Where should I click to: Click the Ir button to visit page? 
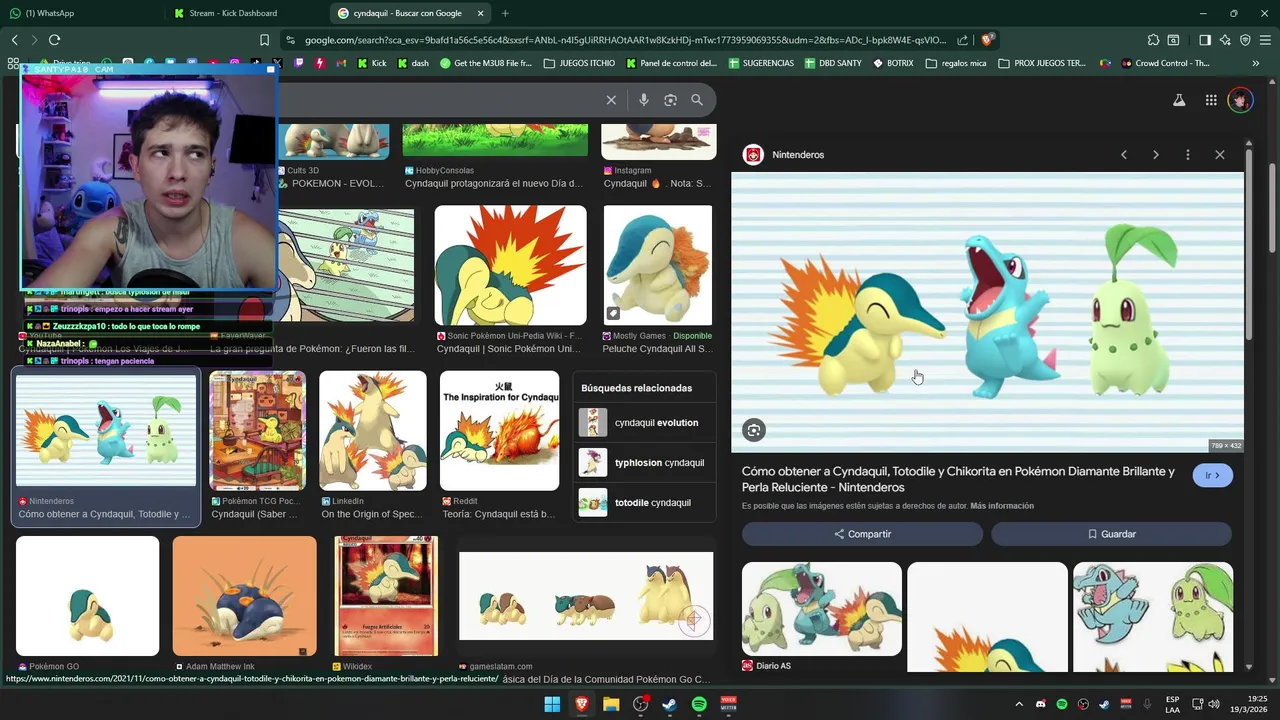tap(1212, 475)
